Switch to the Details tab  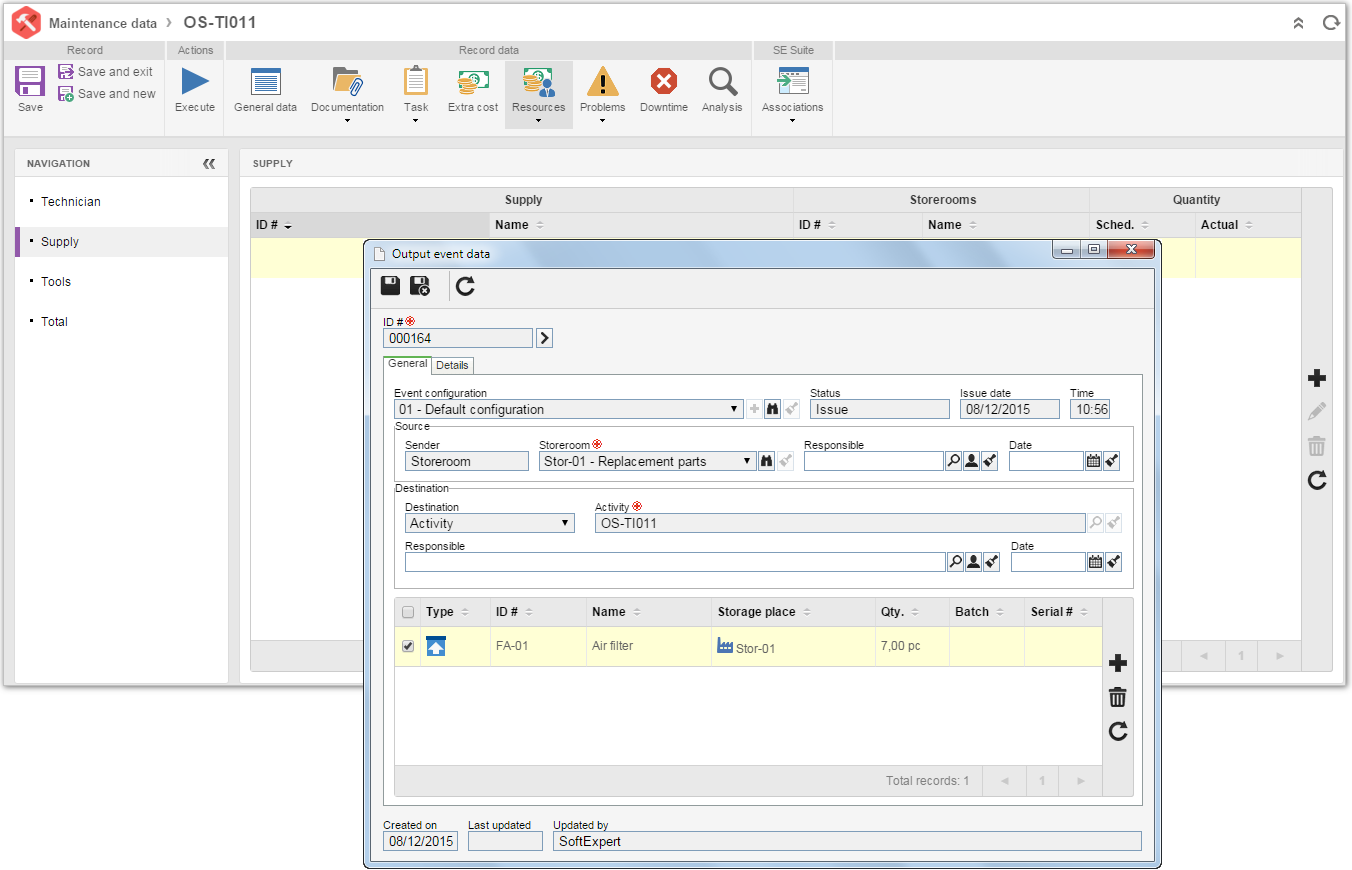coord(452,365)
